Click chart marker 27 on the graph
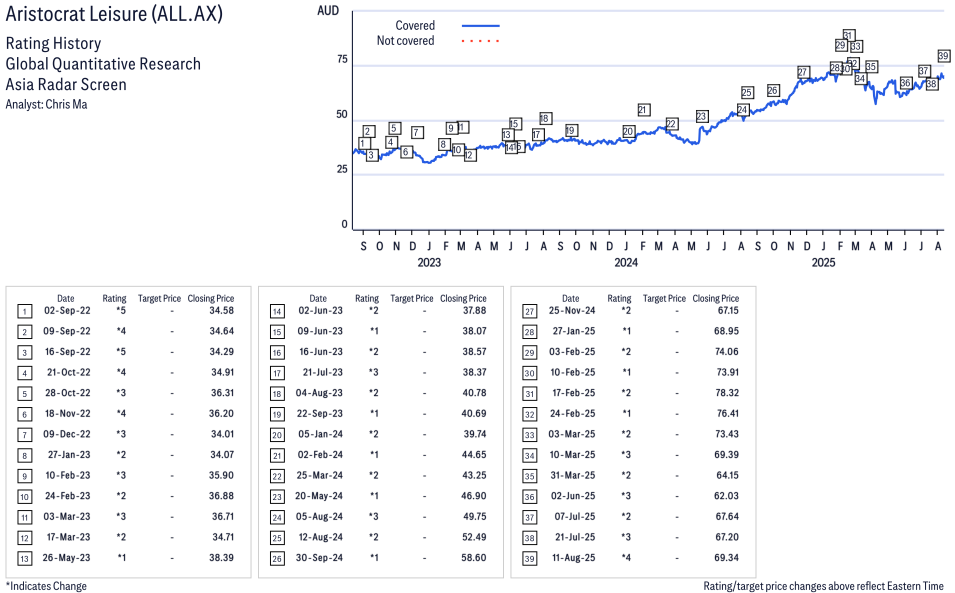 803,72
